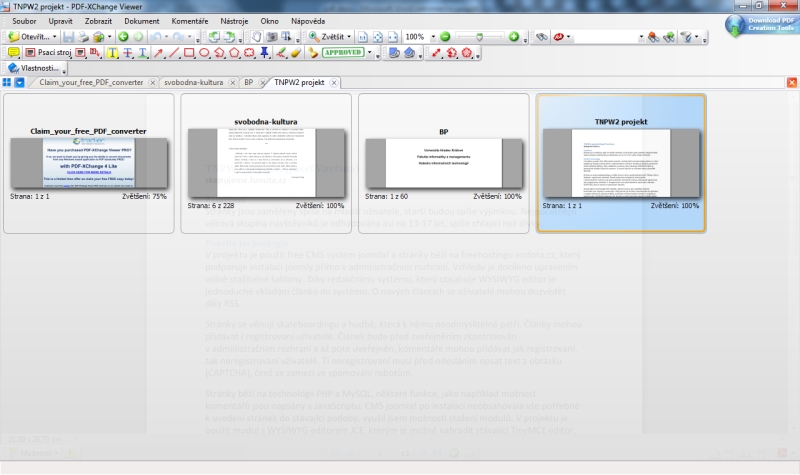800x475 pixels.
Task: Print the document using printer icon
Action: 83,37
